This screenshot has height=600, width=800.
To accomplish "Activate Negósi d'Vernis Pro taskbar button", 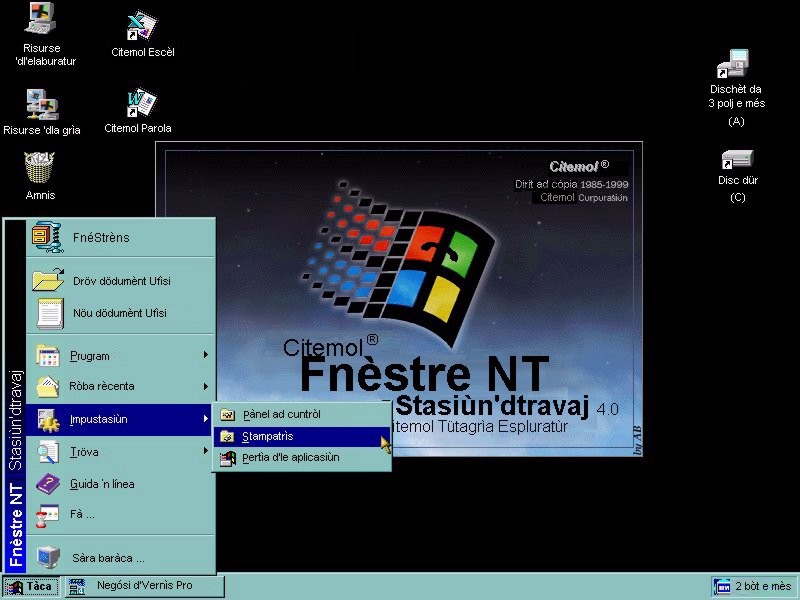I will tap(144, 587).
